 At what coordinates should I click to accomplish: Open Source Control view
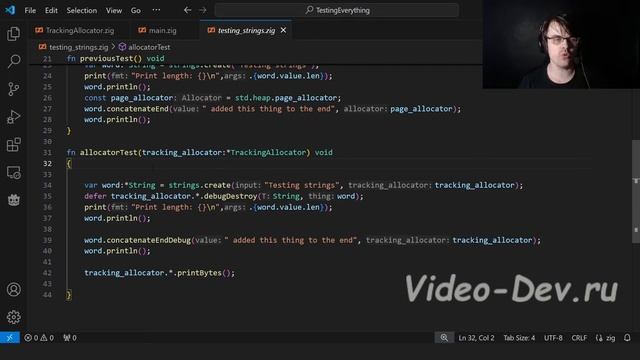click(x=13, y=89)
